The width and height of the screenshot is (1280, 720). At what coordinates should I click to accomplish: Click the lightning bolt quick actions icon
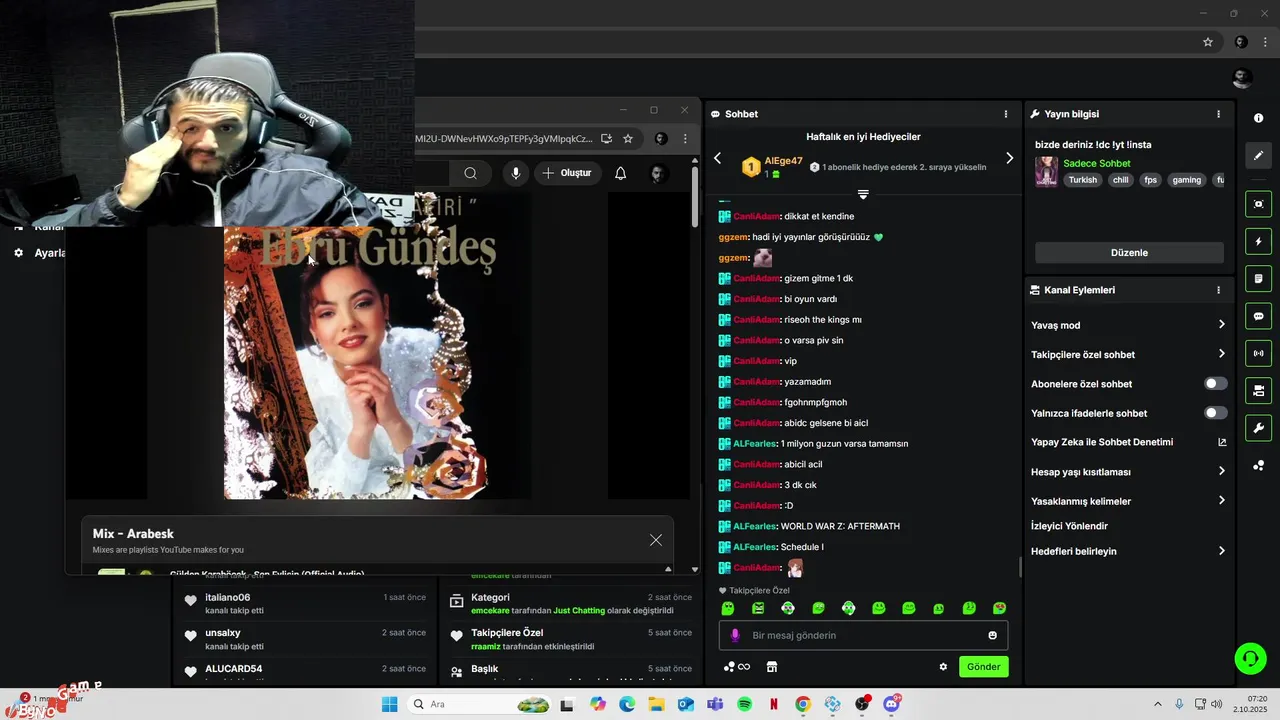(1258, 241)
